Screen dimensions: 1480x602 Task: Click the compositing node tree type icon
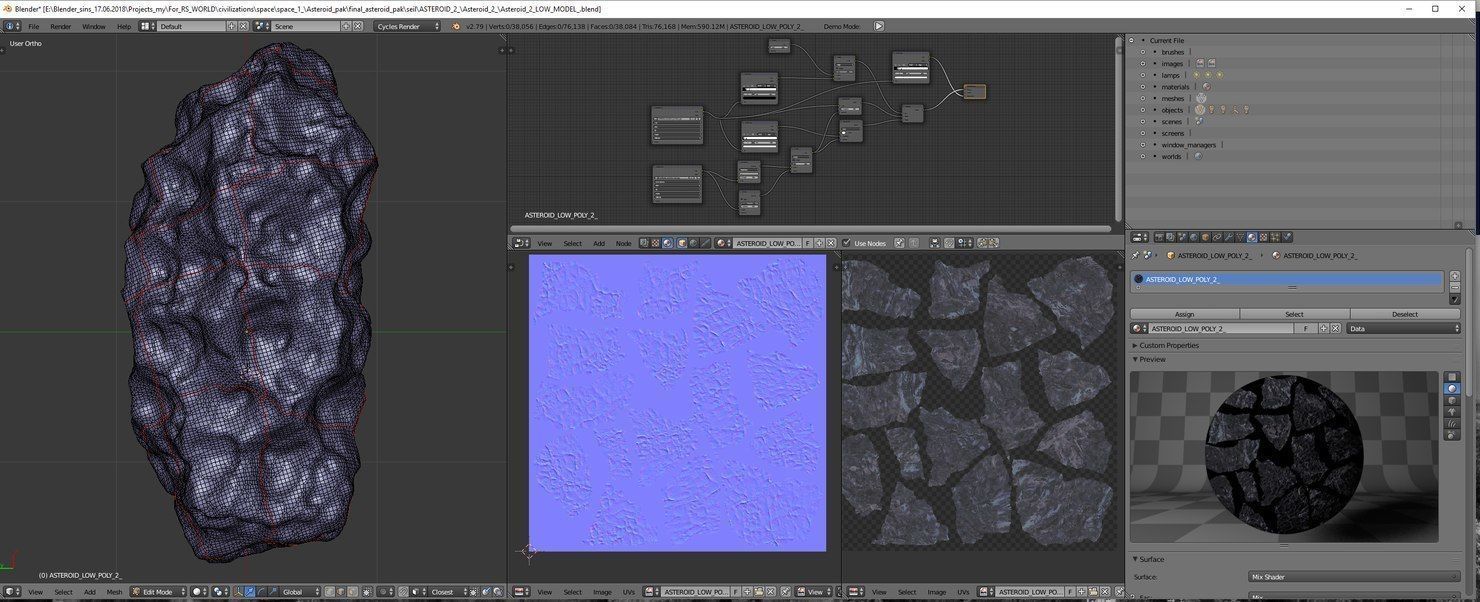click(x=644, y=243)
